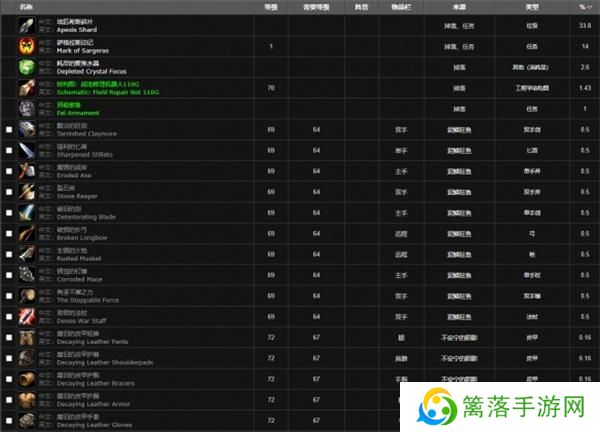This screenshot has width=600, height=432.
Task: Click the Tarnished Claymore item icon
Action: click(27, 129)
